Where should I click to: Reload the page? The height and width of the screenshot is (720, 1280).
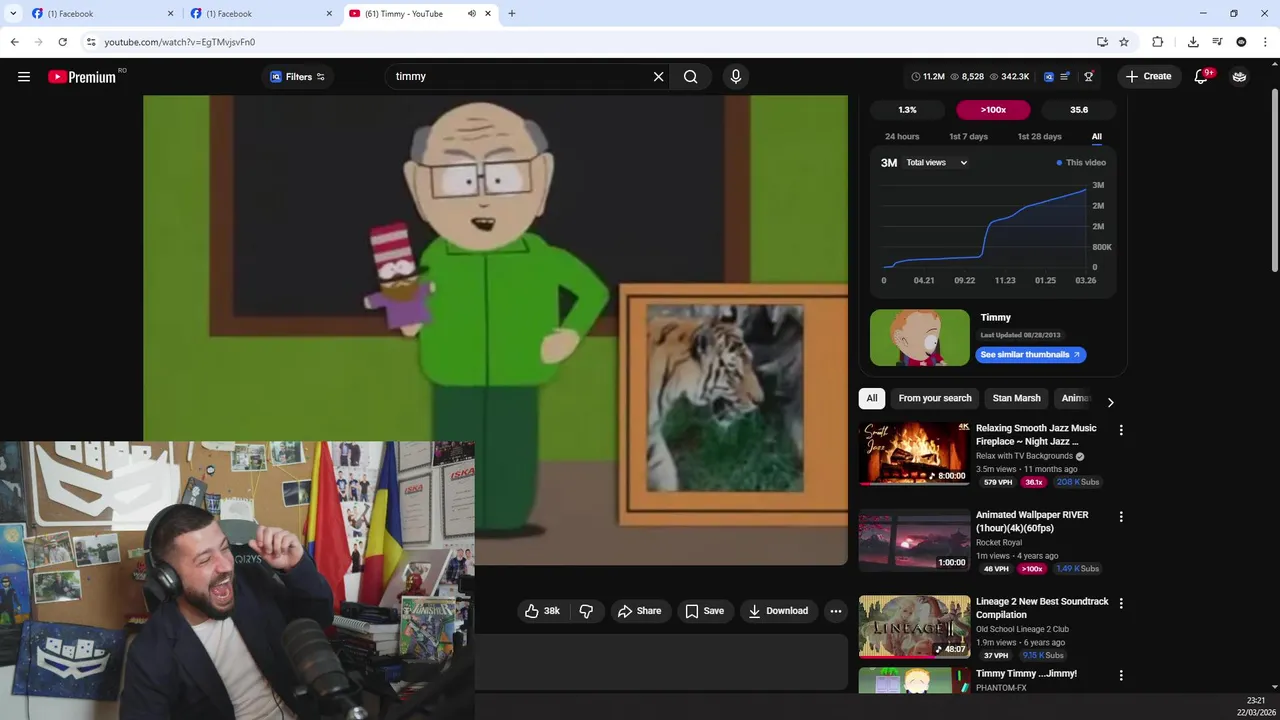(62, 42)
